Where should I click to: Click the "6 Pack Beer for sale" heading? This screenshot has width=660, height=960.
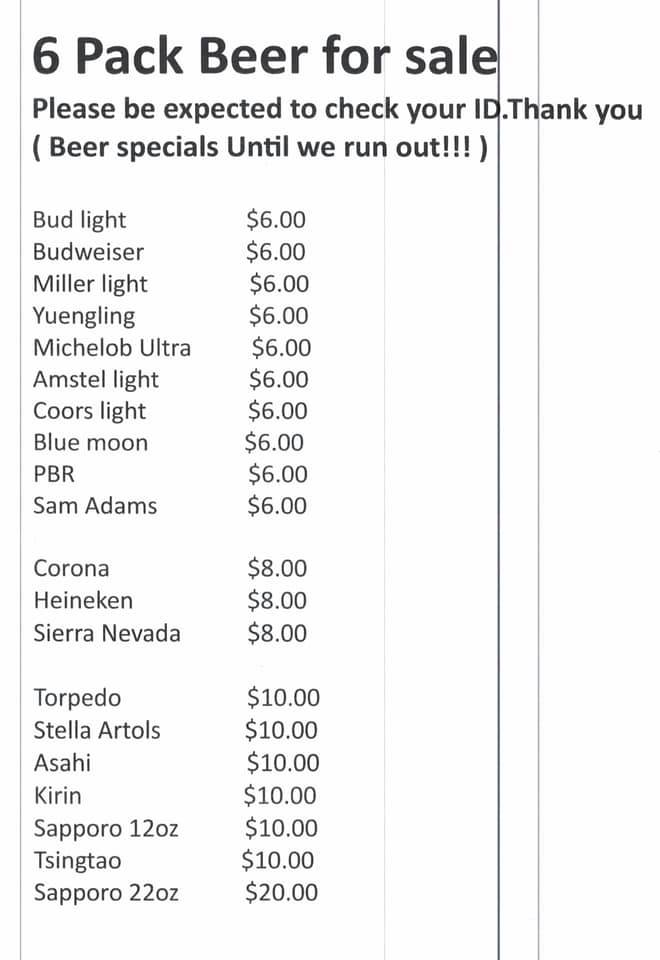click(x=264, y=56)
